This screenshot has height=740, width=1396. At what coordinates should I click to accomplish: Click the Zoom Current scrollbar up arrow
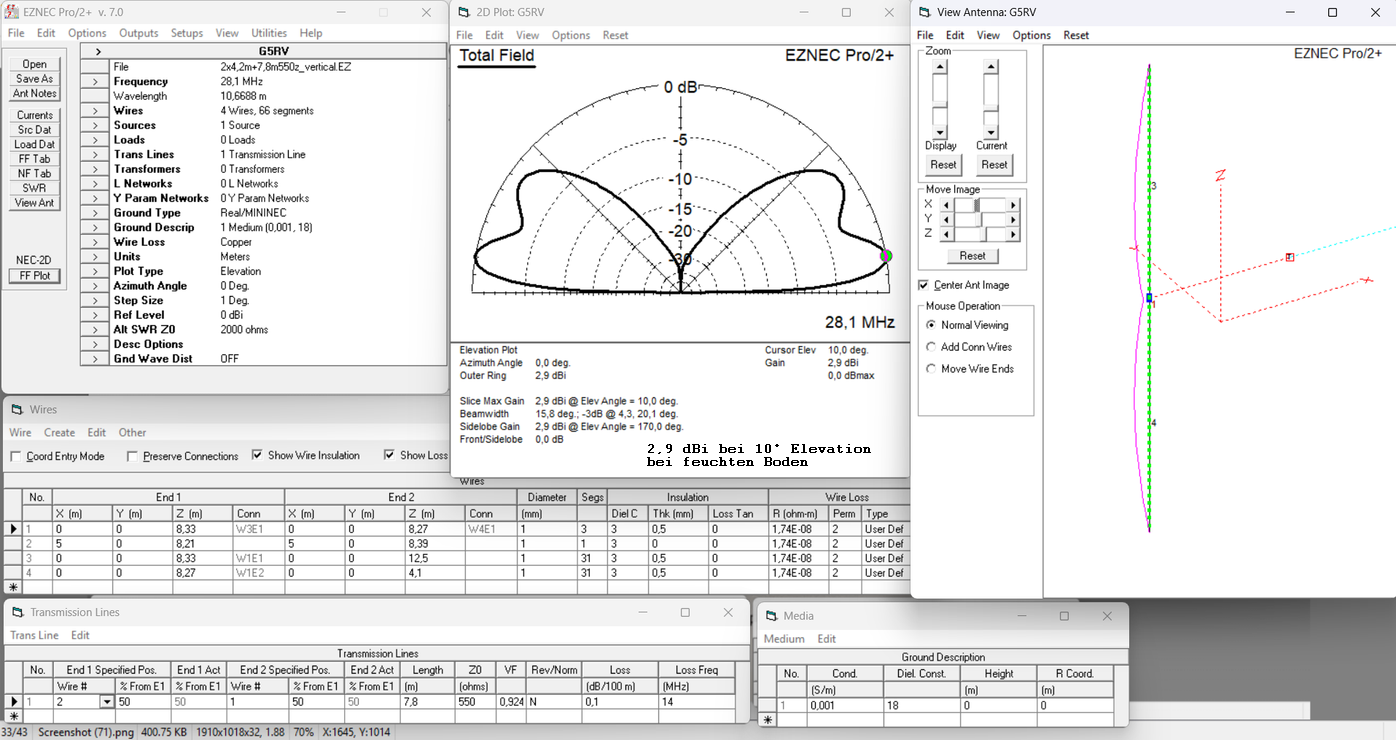(990, 67)
